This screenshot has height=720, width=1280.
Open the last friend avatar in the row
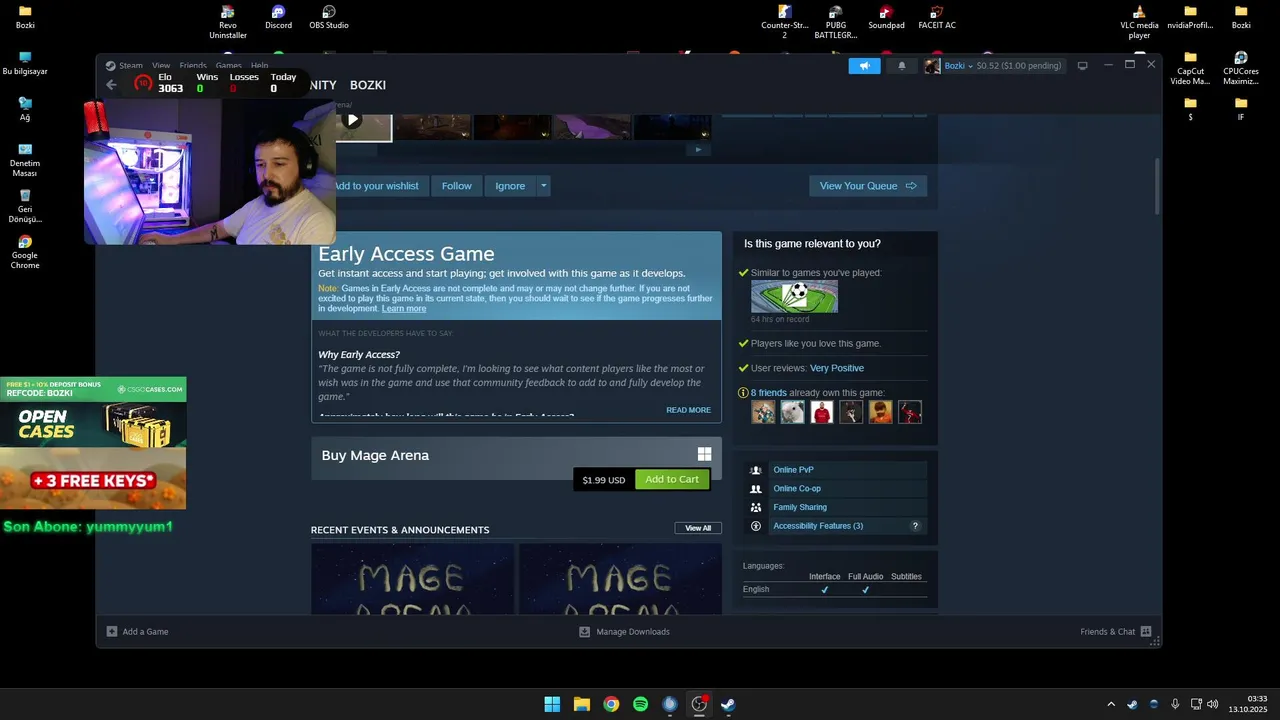click(910, 412)
